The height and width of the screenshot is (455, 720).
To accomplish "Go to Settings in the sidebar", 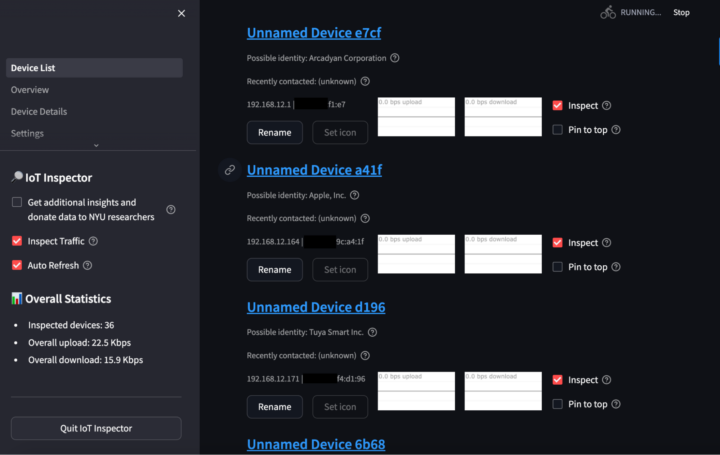I will (x=28, y=133).
